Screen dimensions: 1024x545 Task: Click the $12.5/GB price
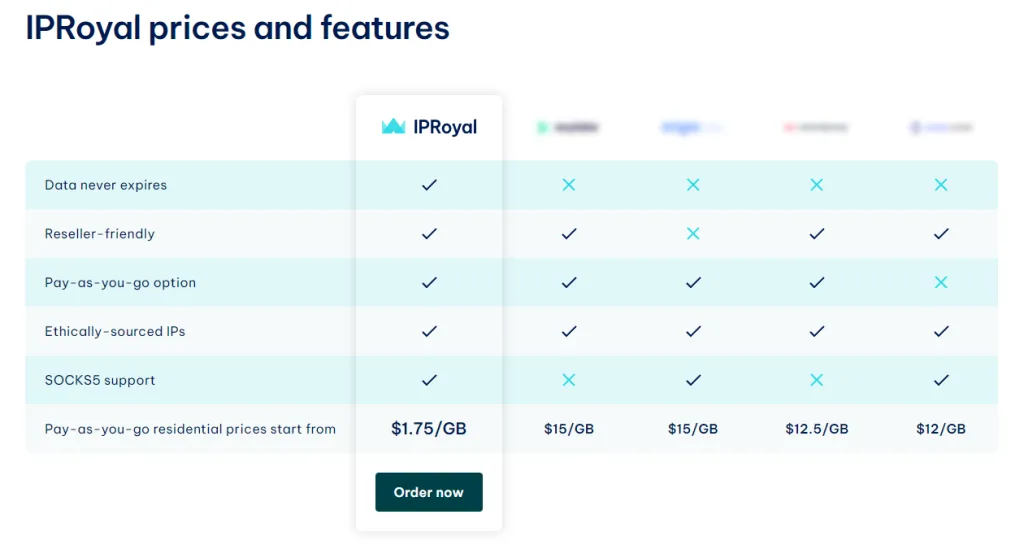(817, 429)
